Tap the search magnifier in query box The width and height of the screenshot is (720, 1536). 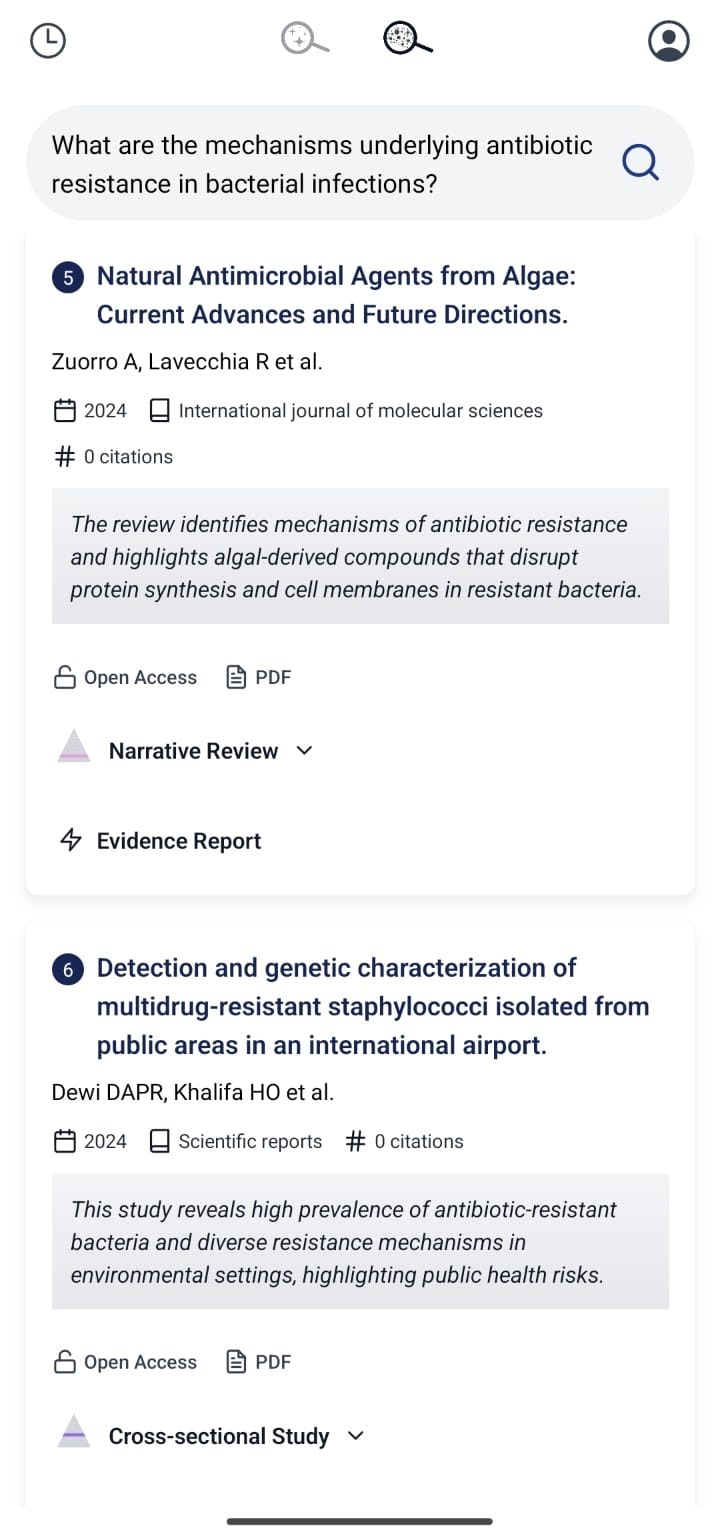(640, 162)
